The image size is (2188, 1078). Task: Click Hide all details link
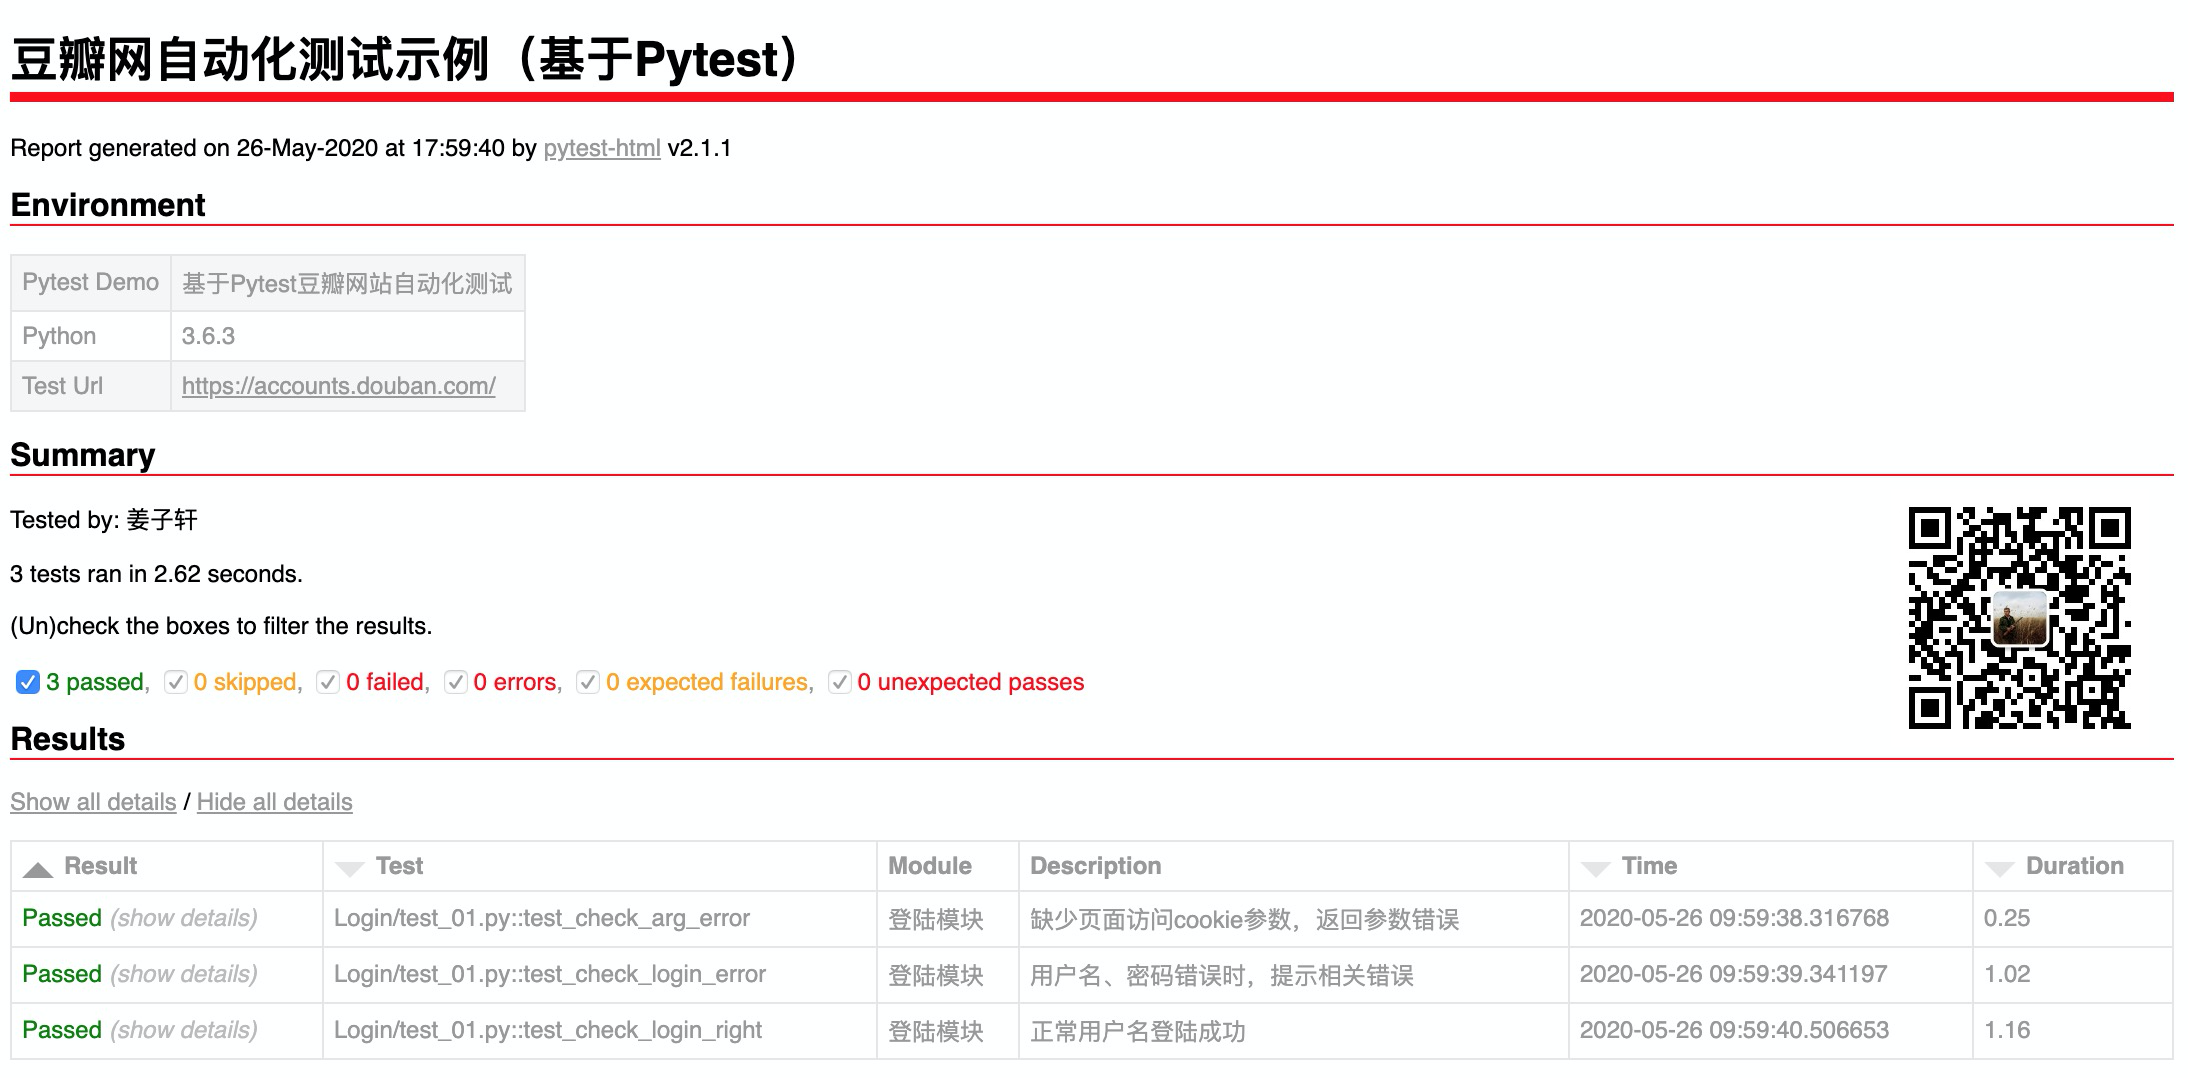coord(274,802)
